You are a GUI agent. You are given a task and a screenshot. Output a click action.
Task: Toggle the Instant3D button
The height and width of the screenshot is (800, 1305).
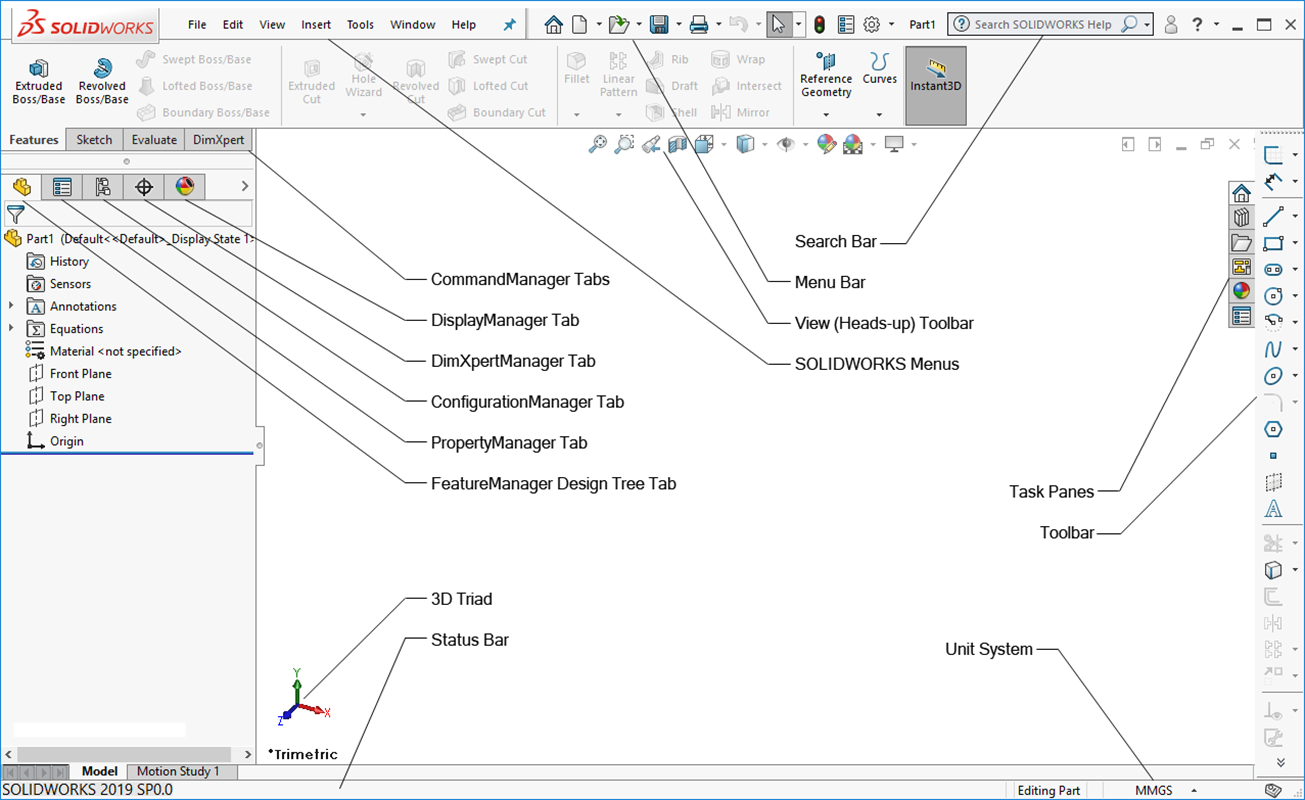point(936,85)
